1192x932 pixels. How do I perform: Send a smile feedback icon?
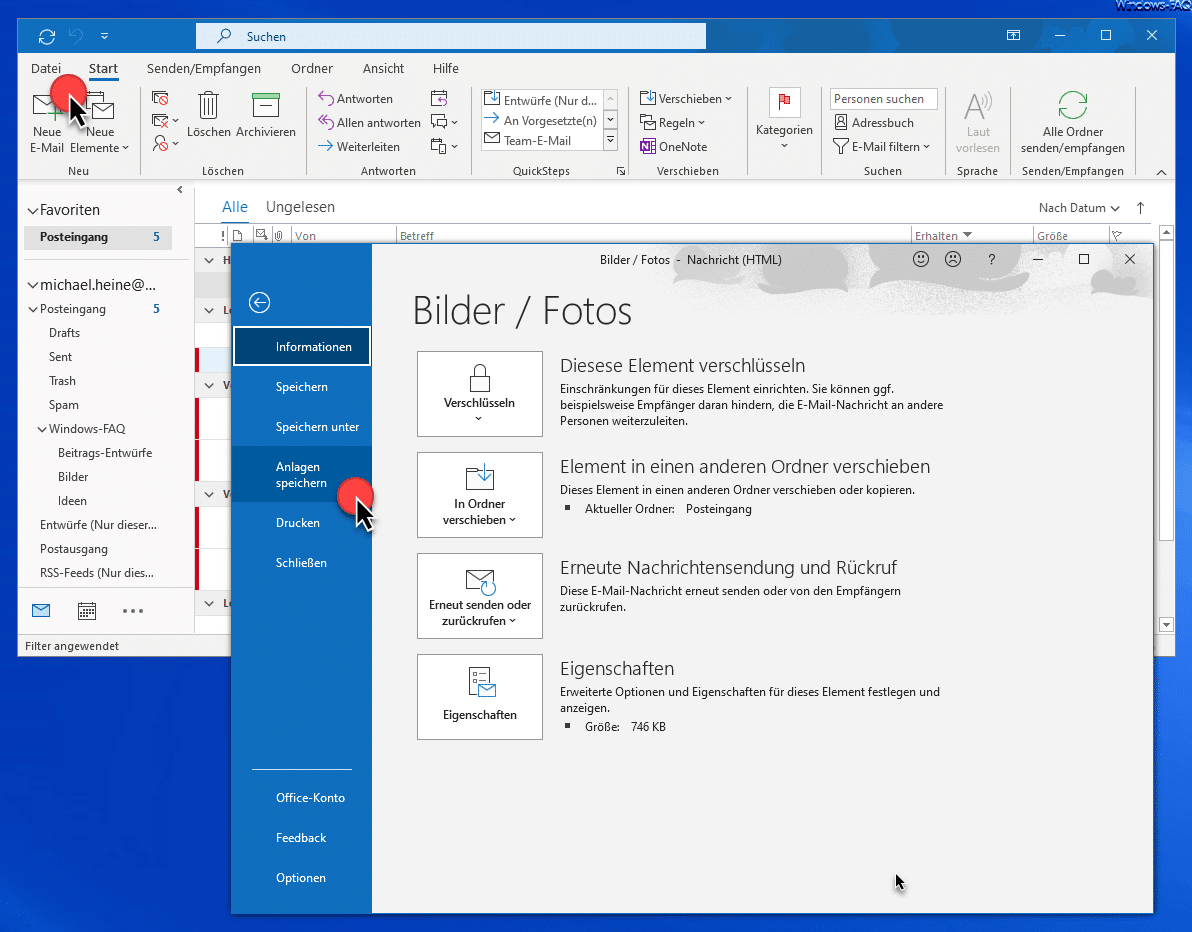(921, 259)
